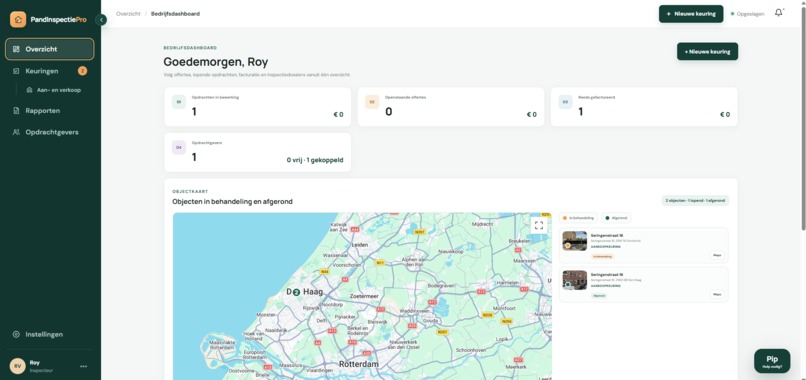Open the Openstaande offertes card

(451, 106)
